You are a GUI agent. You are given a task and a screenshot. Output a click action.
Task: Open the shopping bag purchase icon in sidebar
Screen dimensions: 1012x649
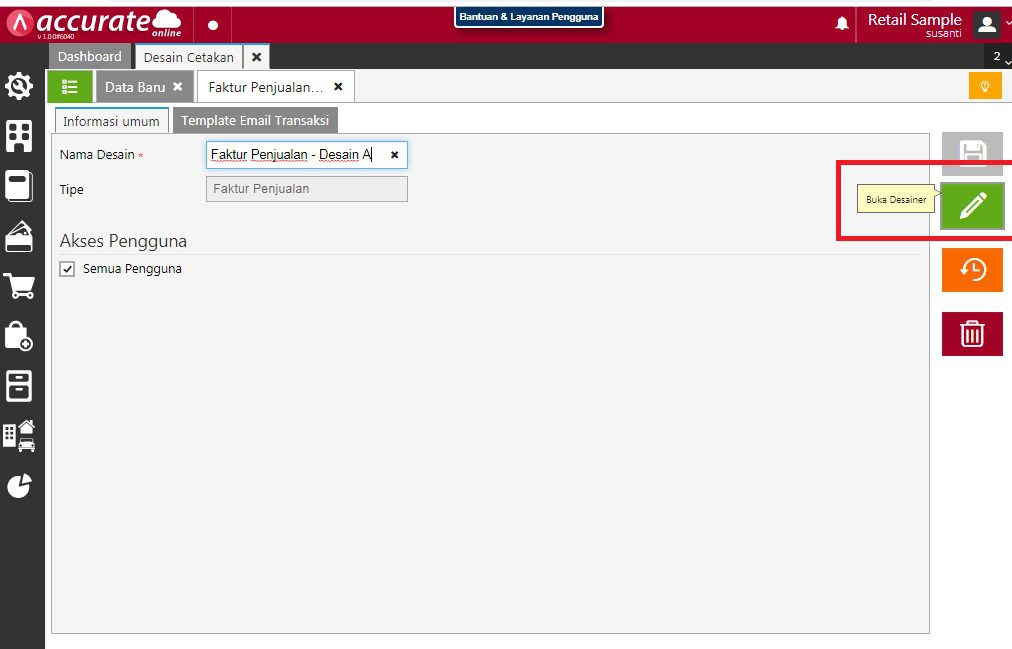[19, 337]
